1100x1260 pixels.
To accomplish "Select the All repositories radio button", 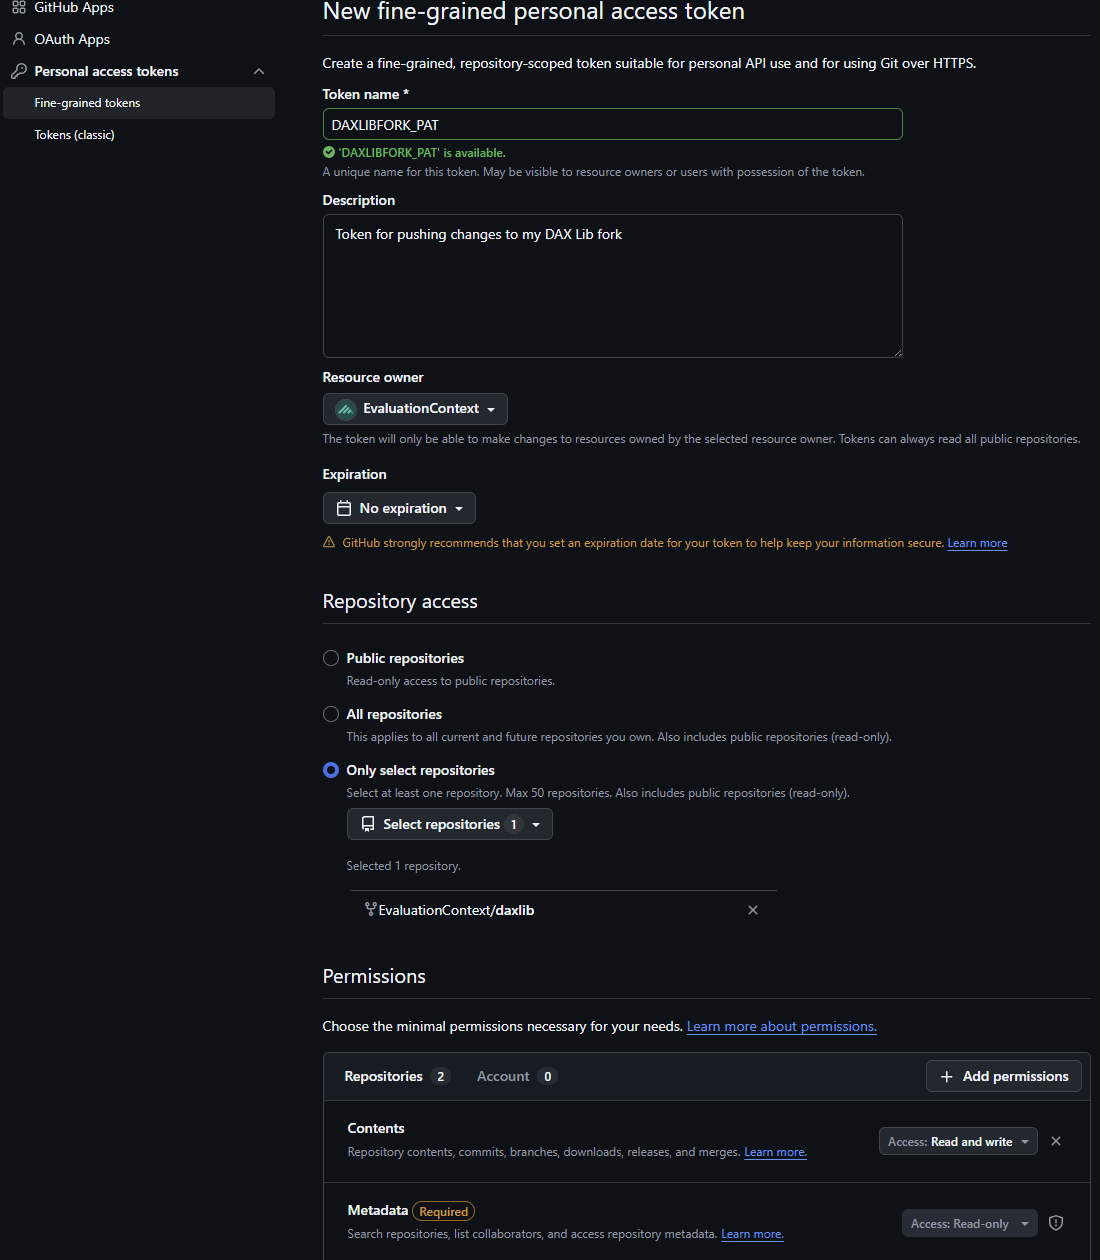I will tap(331, 714).
